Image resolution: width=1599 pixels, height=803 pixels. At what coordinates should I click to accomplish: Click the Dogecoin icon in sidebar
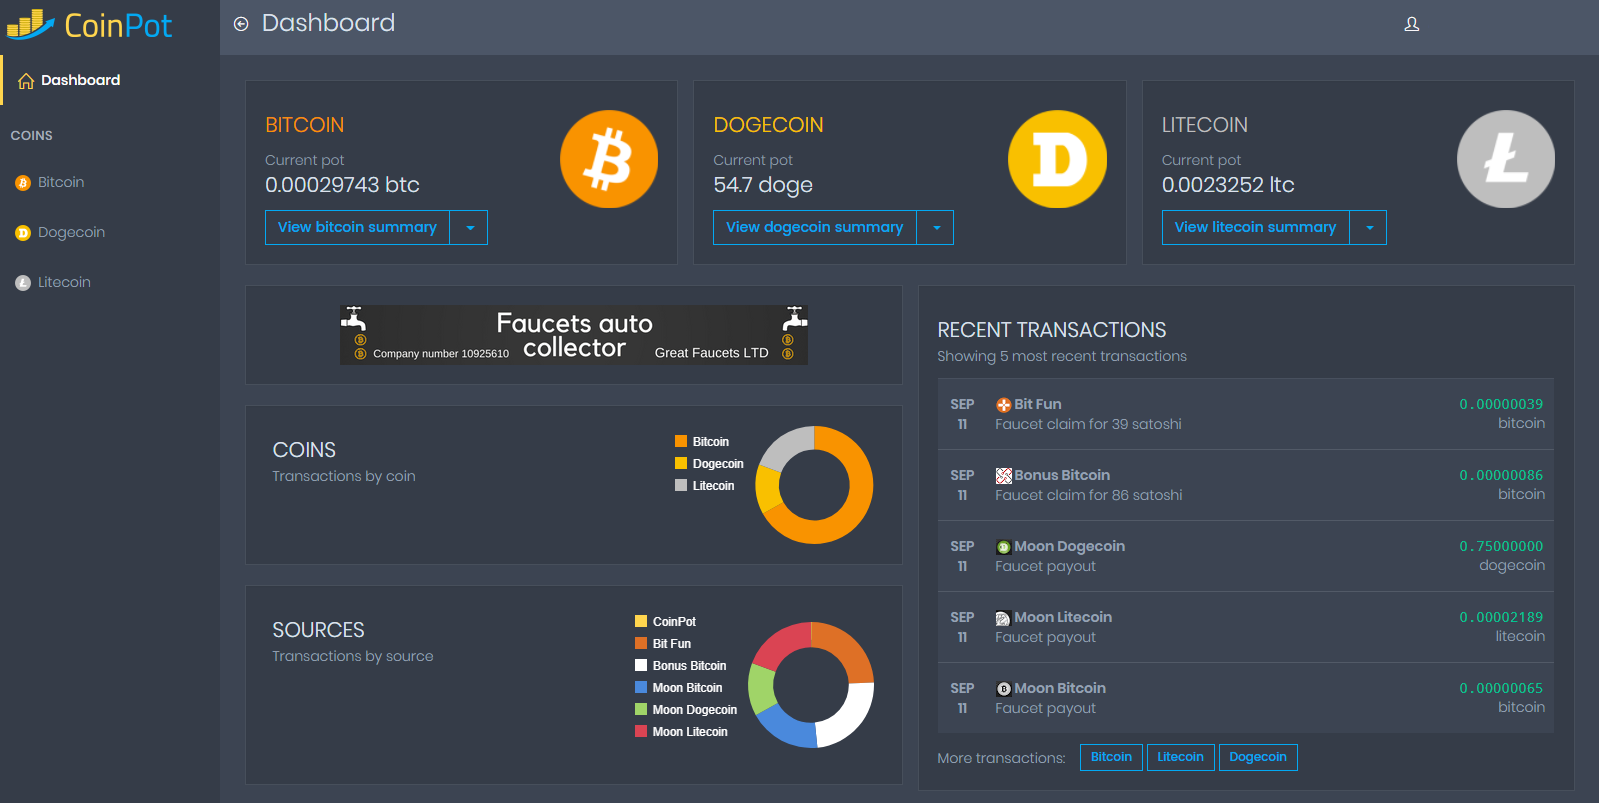tap(23, 233)
